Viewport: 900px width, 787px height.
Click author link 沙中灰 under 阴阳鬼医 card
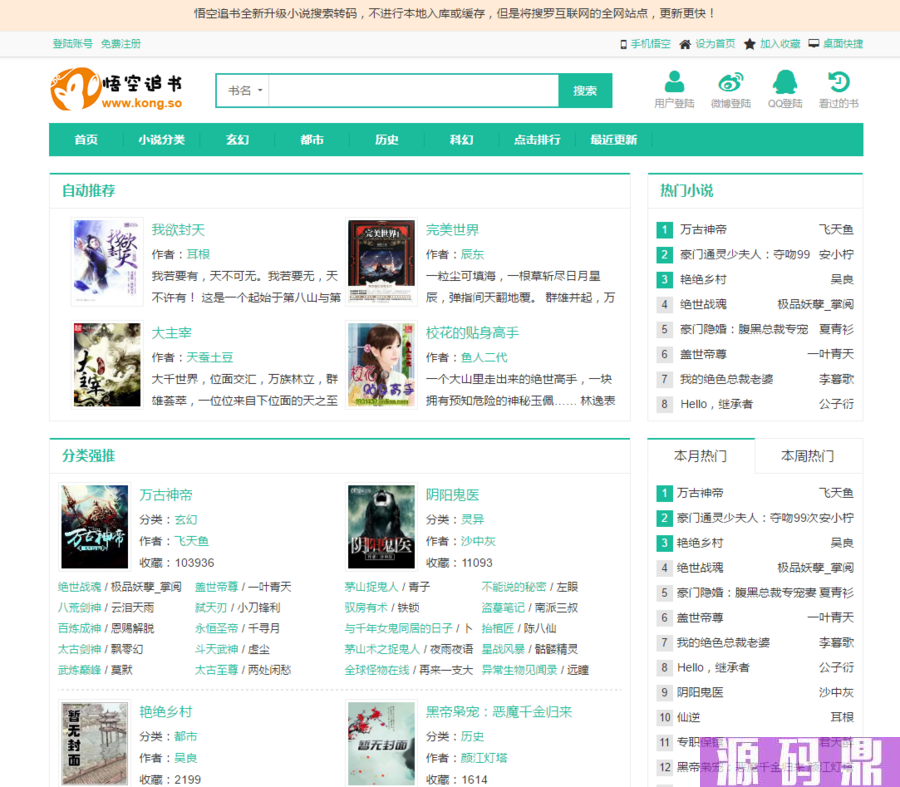[478, 541]
